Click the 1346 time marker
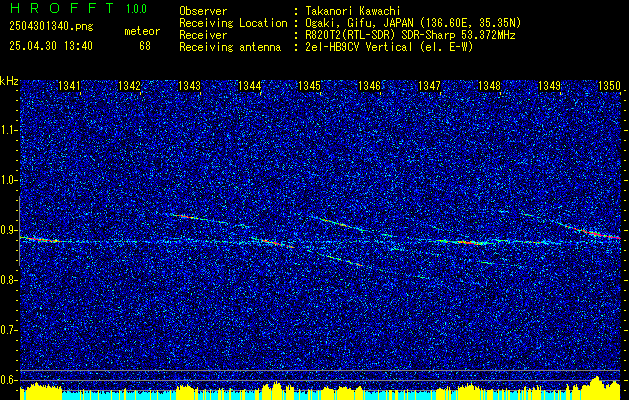Screen dimensions: 629x400 coord(369,85)
